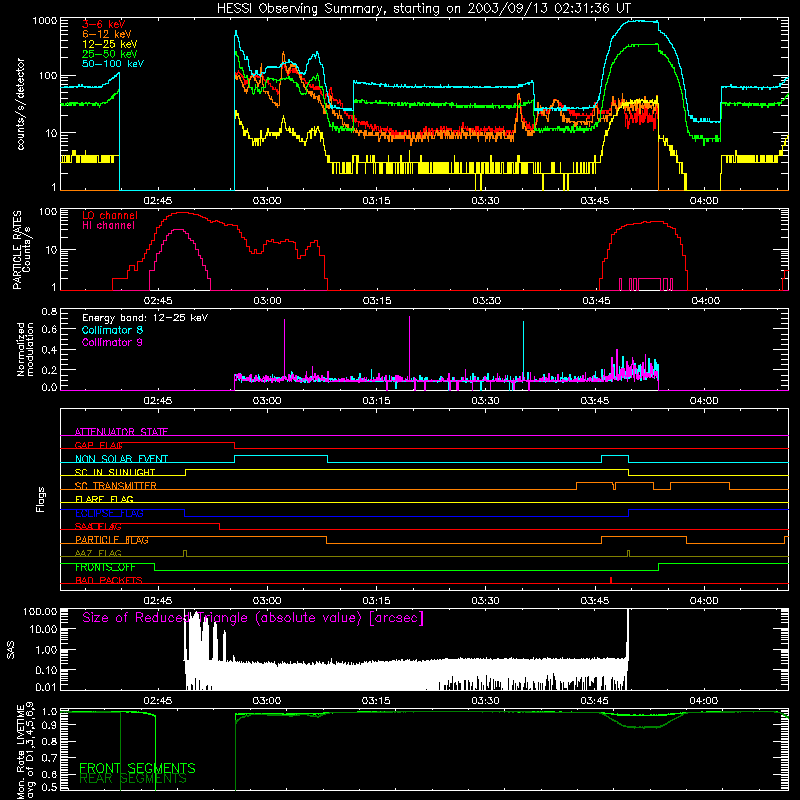Screen dimensions: 800x800
Task: Click the "A4Z_FLAG" flag label
Action: tap(98, 553)
